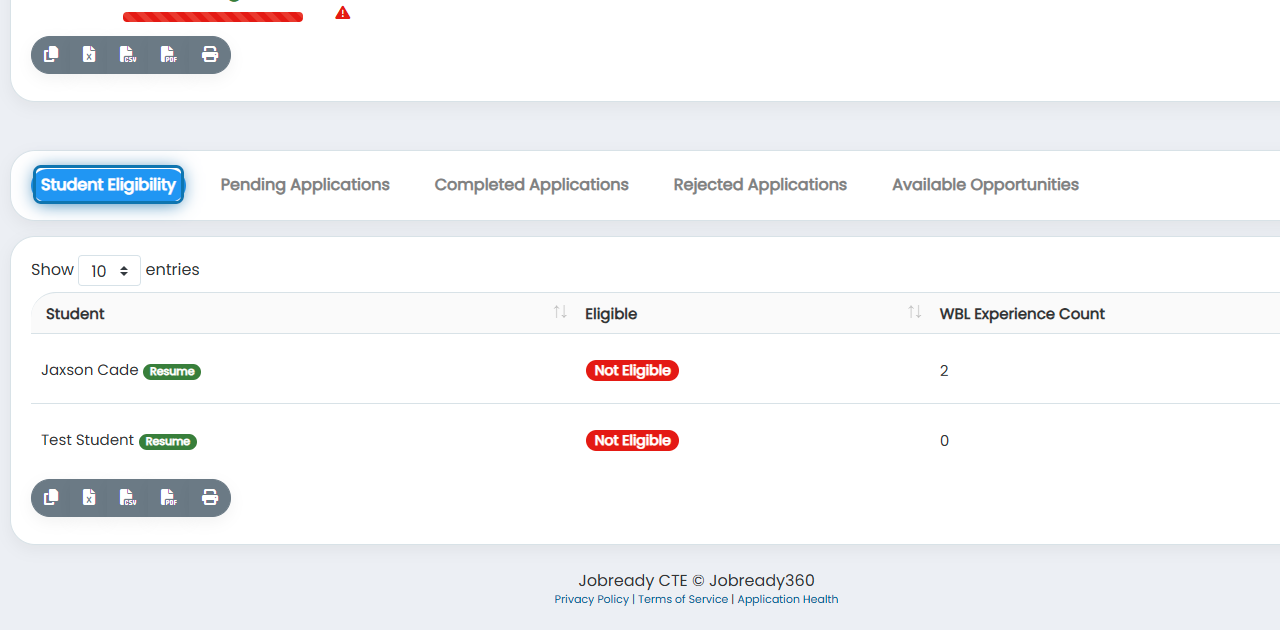Click the Print icon in upper toolbar
This screenshot has width=1280, height=630.
pos(210,55)
